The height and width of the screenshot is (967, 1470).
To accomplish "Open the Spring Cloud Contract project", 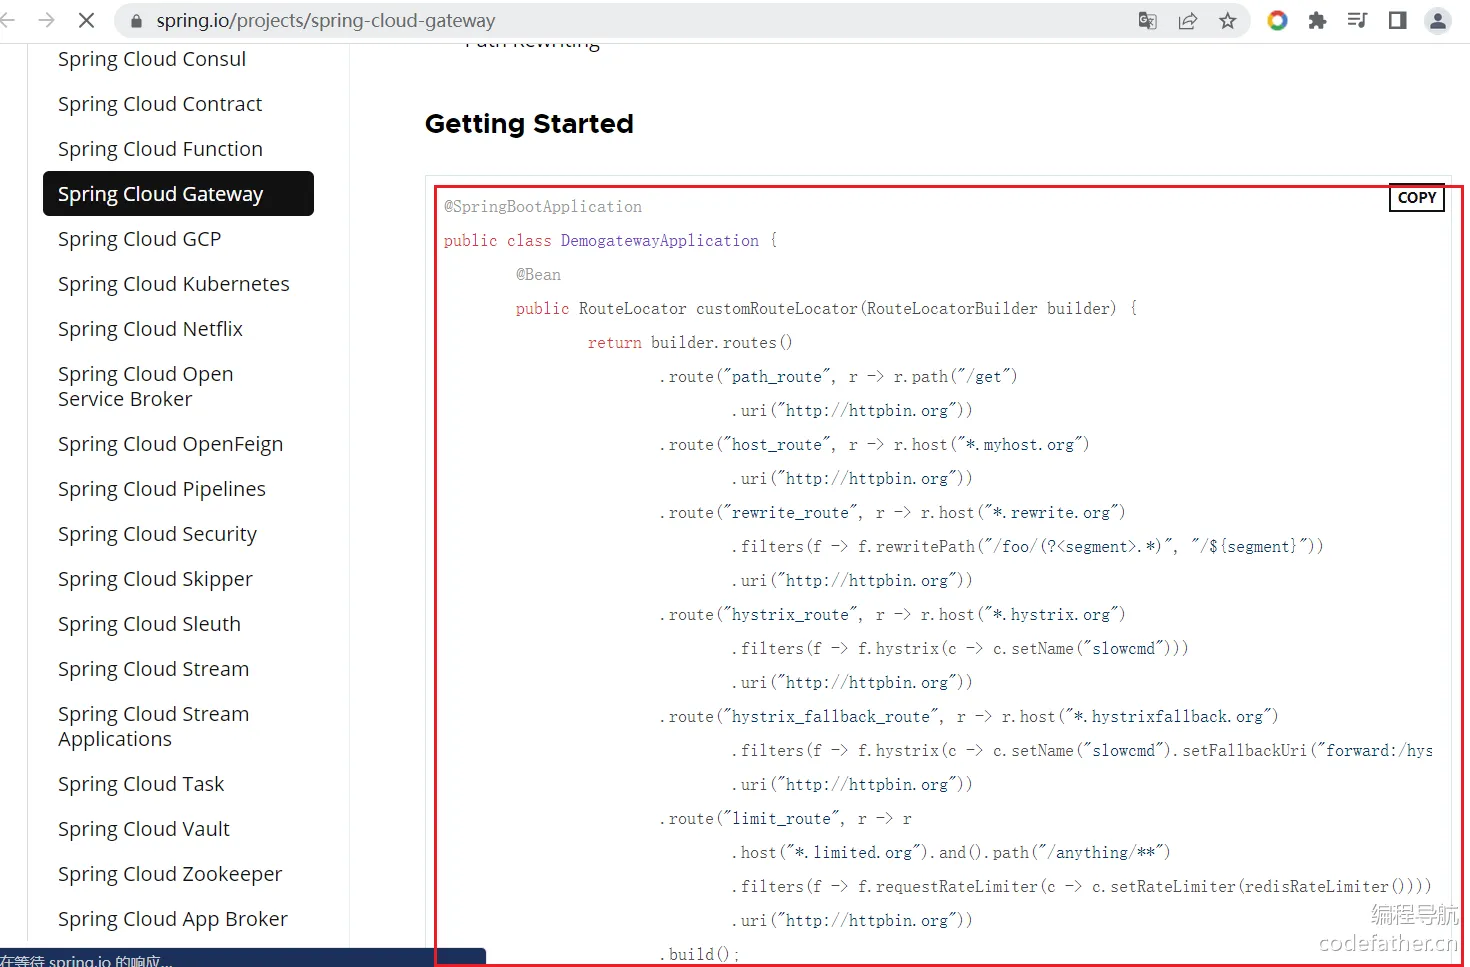I will tap(160, 104).
